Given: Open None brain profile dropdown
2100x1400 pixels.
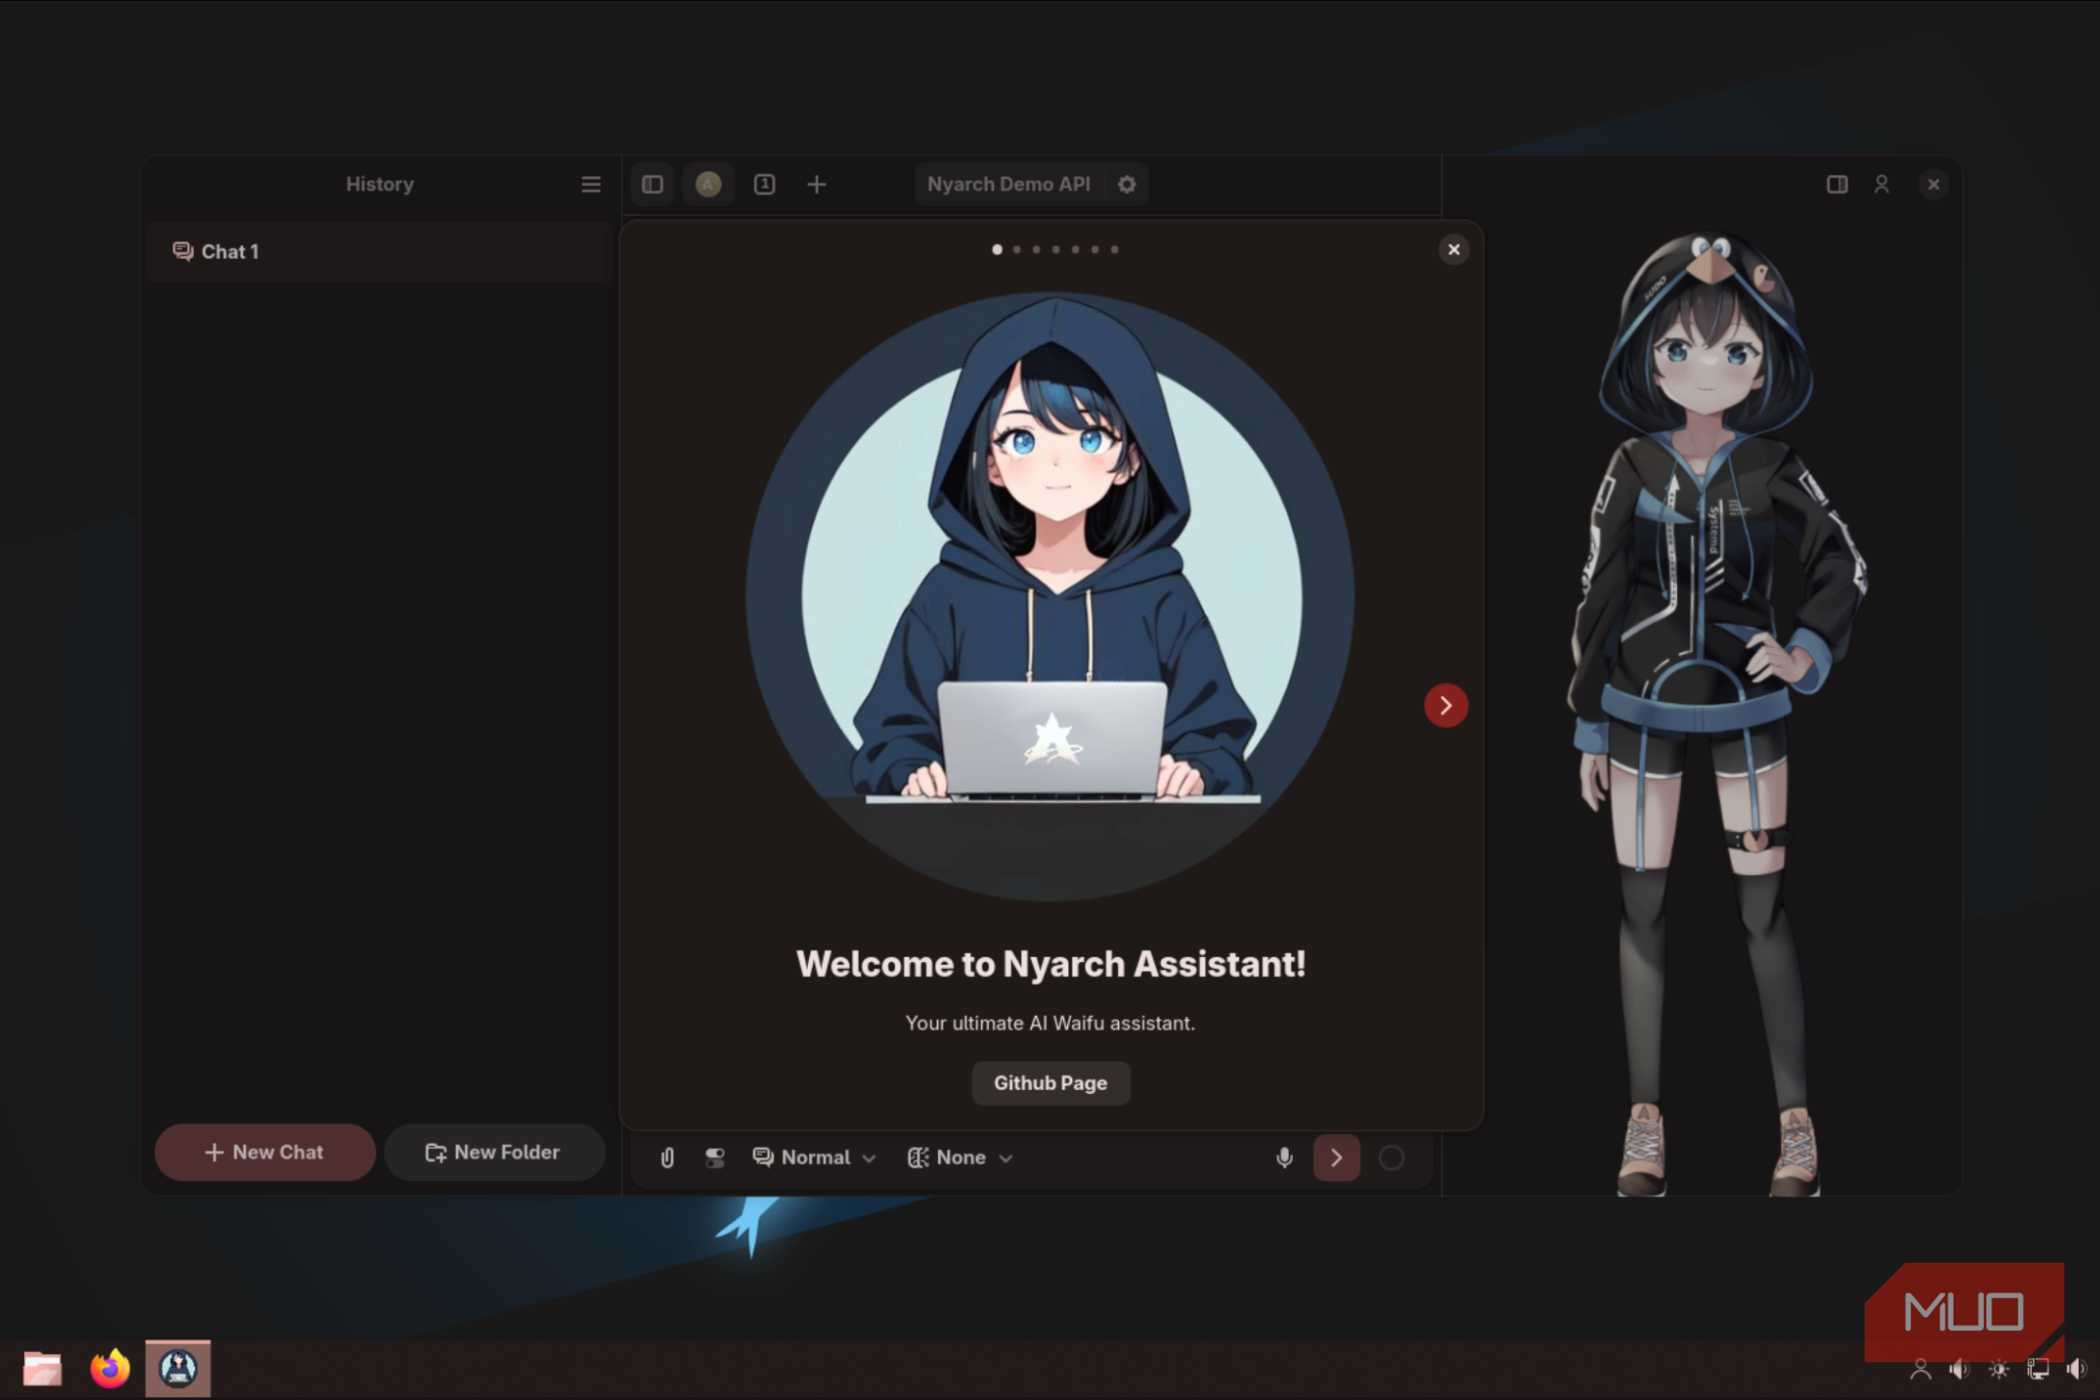Looking at the screenshot, I should [x=960, y=1157].
